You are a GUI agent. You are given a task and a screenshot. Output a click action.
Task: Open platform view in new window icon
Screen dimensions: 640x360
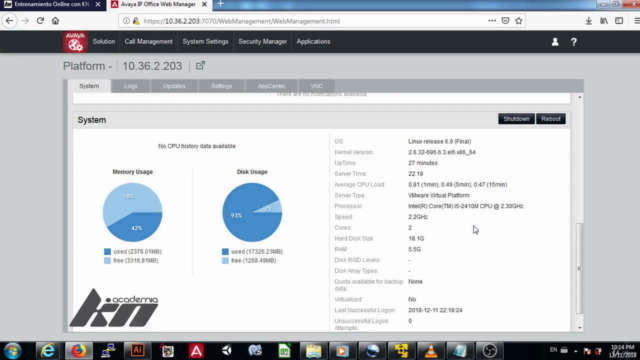click(x=200, y=65)
